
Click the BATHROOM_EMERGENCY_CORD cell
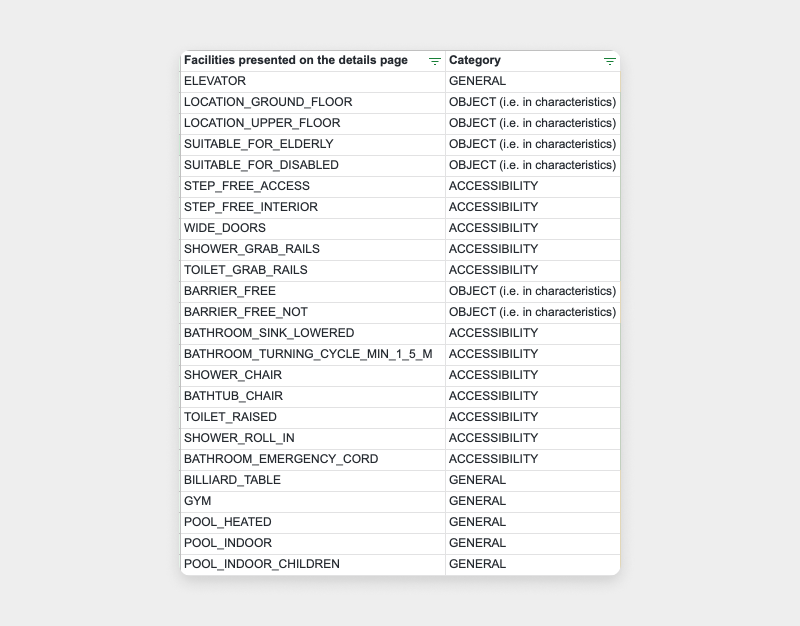point(313,459)
